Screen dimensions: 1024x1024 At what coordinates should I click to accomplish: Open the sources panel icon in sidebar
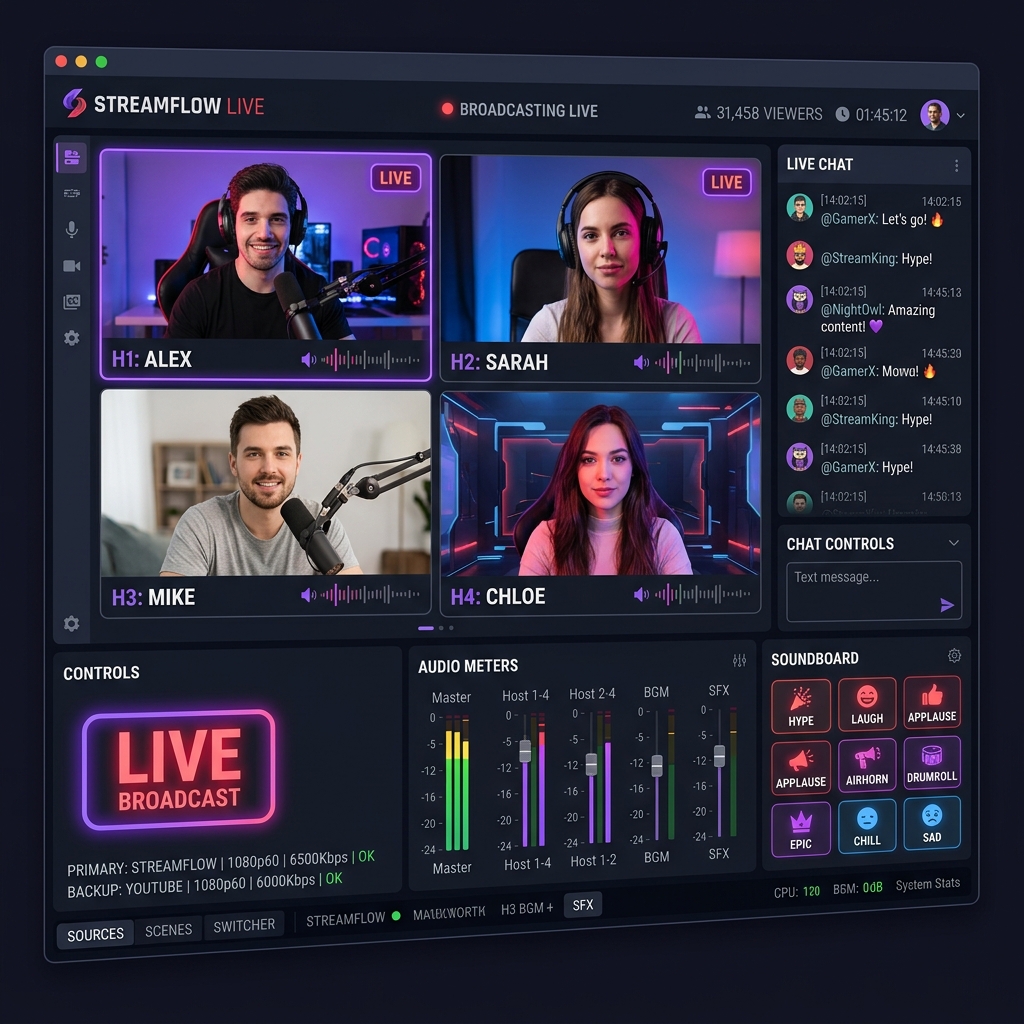coord(72,157)
